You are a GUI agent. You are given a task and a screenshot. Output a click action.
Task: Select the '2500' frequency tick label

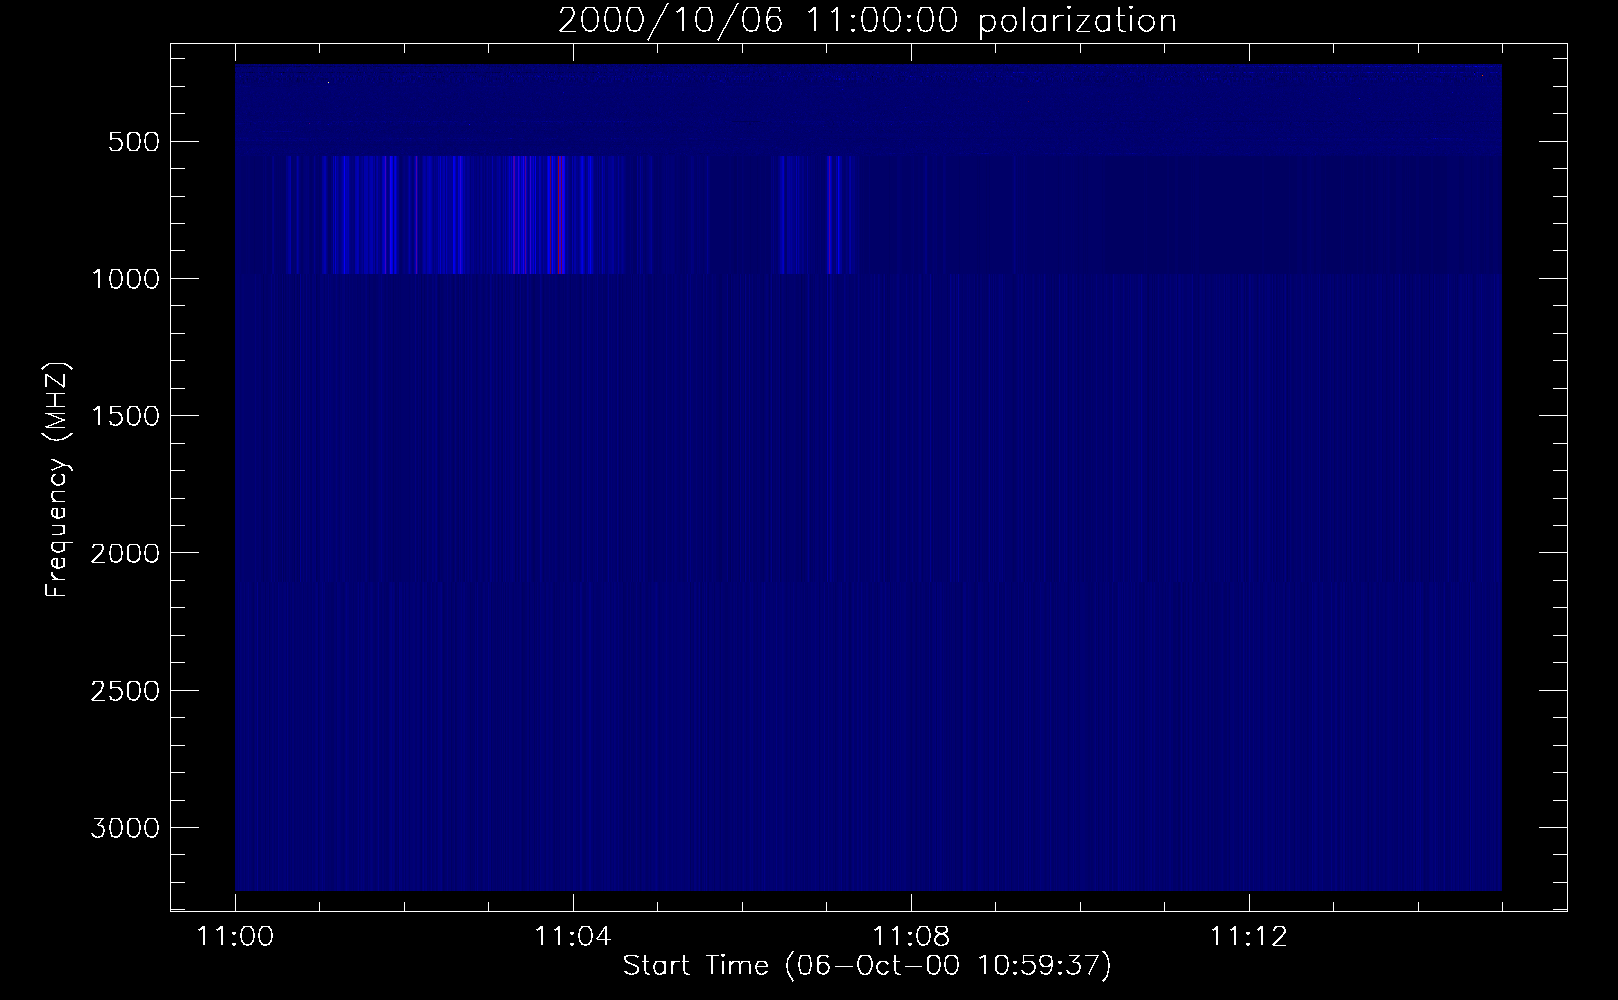[125, 691]
